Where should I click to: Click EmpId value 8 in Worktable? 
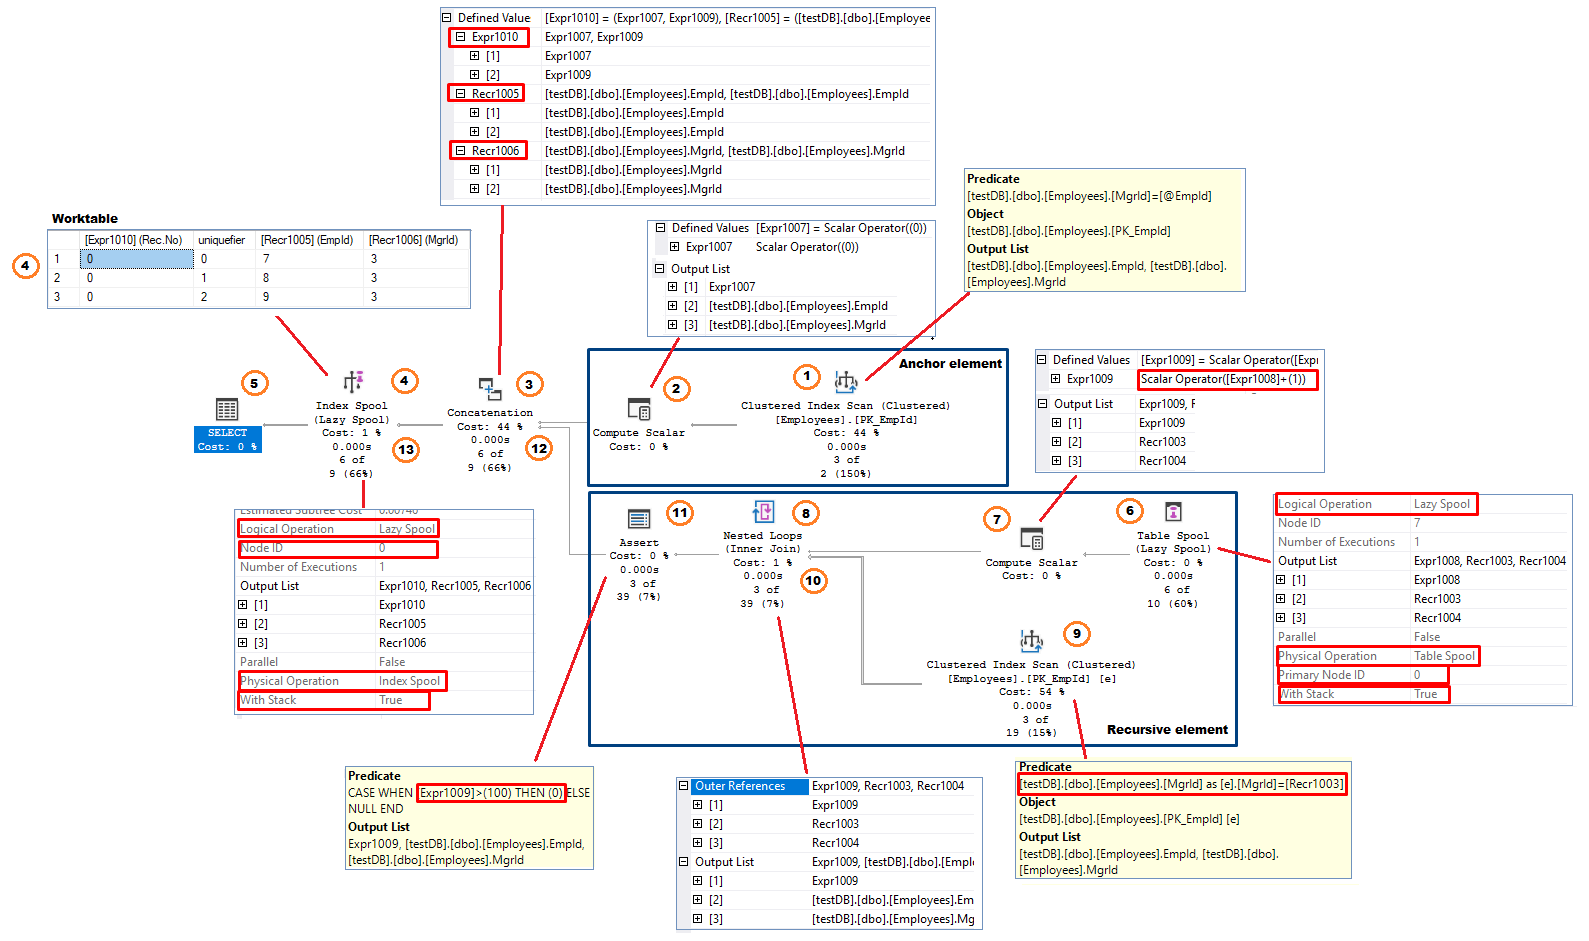pos(308,278)
